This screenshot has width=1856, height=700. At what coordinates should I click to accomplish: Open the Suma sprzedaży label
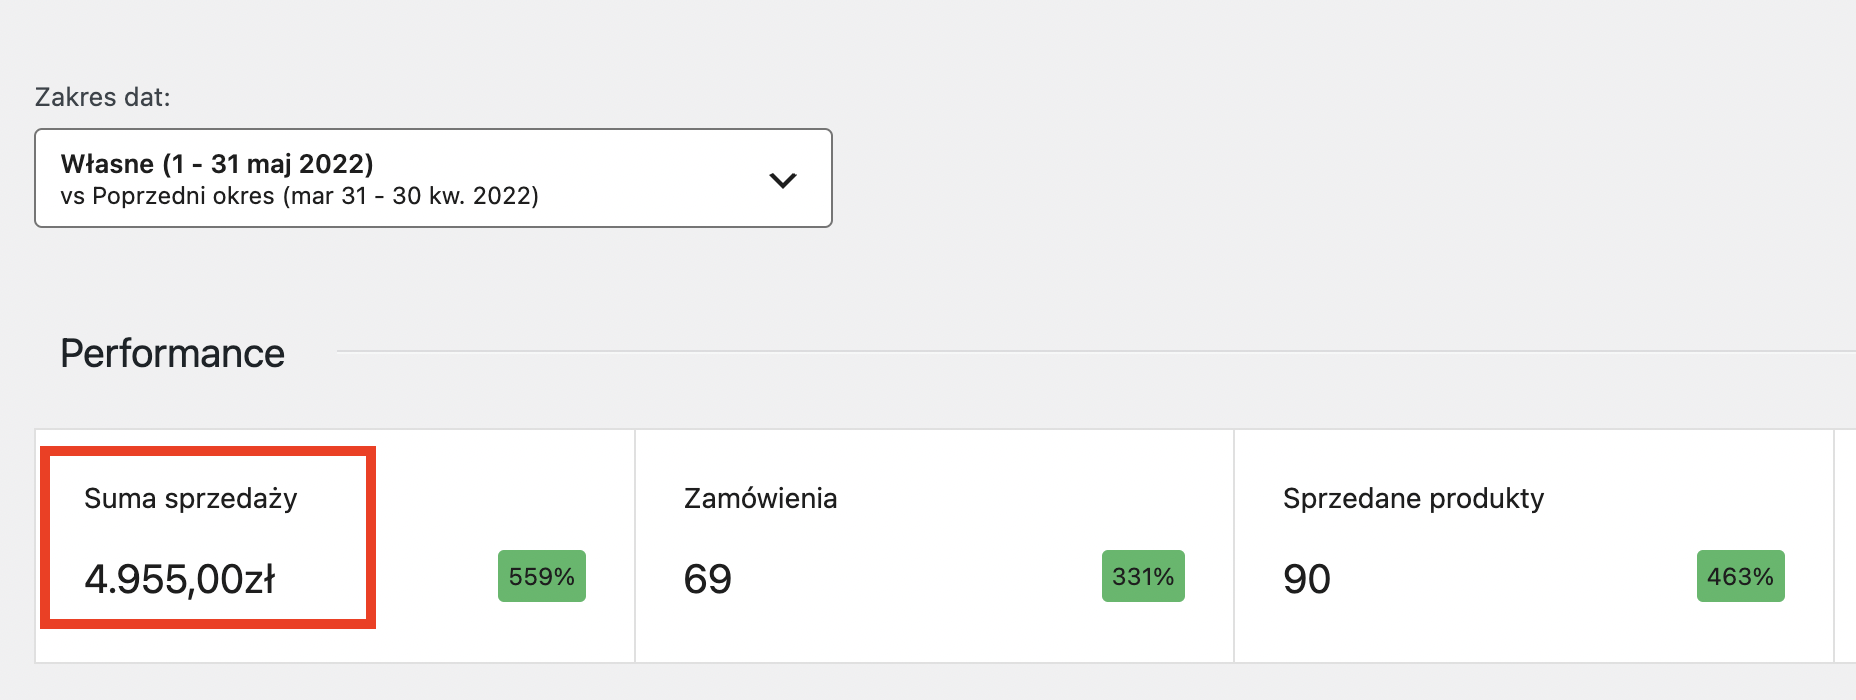coord(190,498)
